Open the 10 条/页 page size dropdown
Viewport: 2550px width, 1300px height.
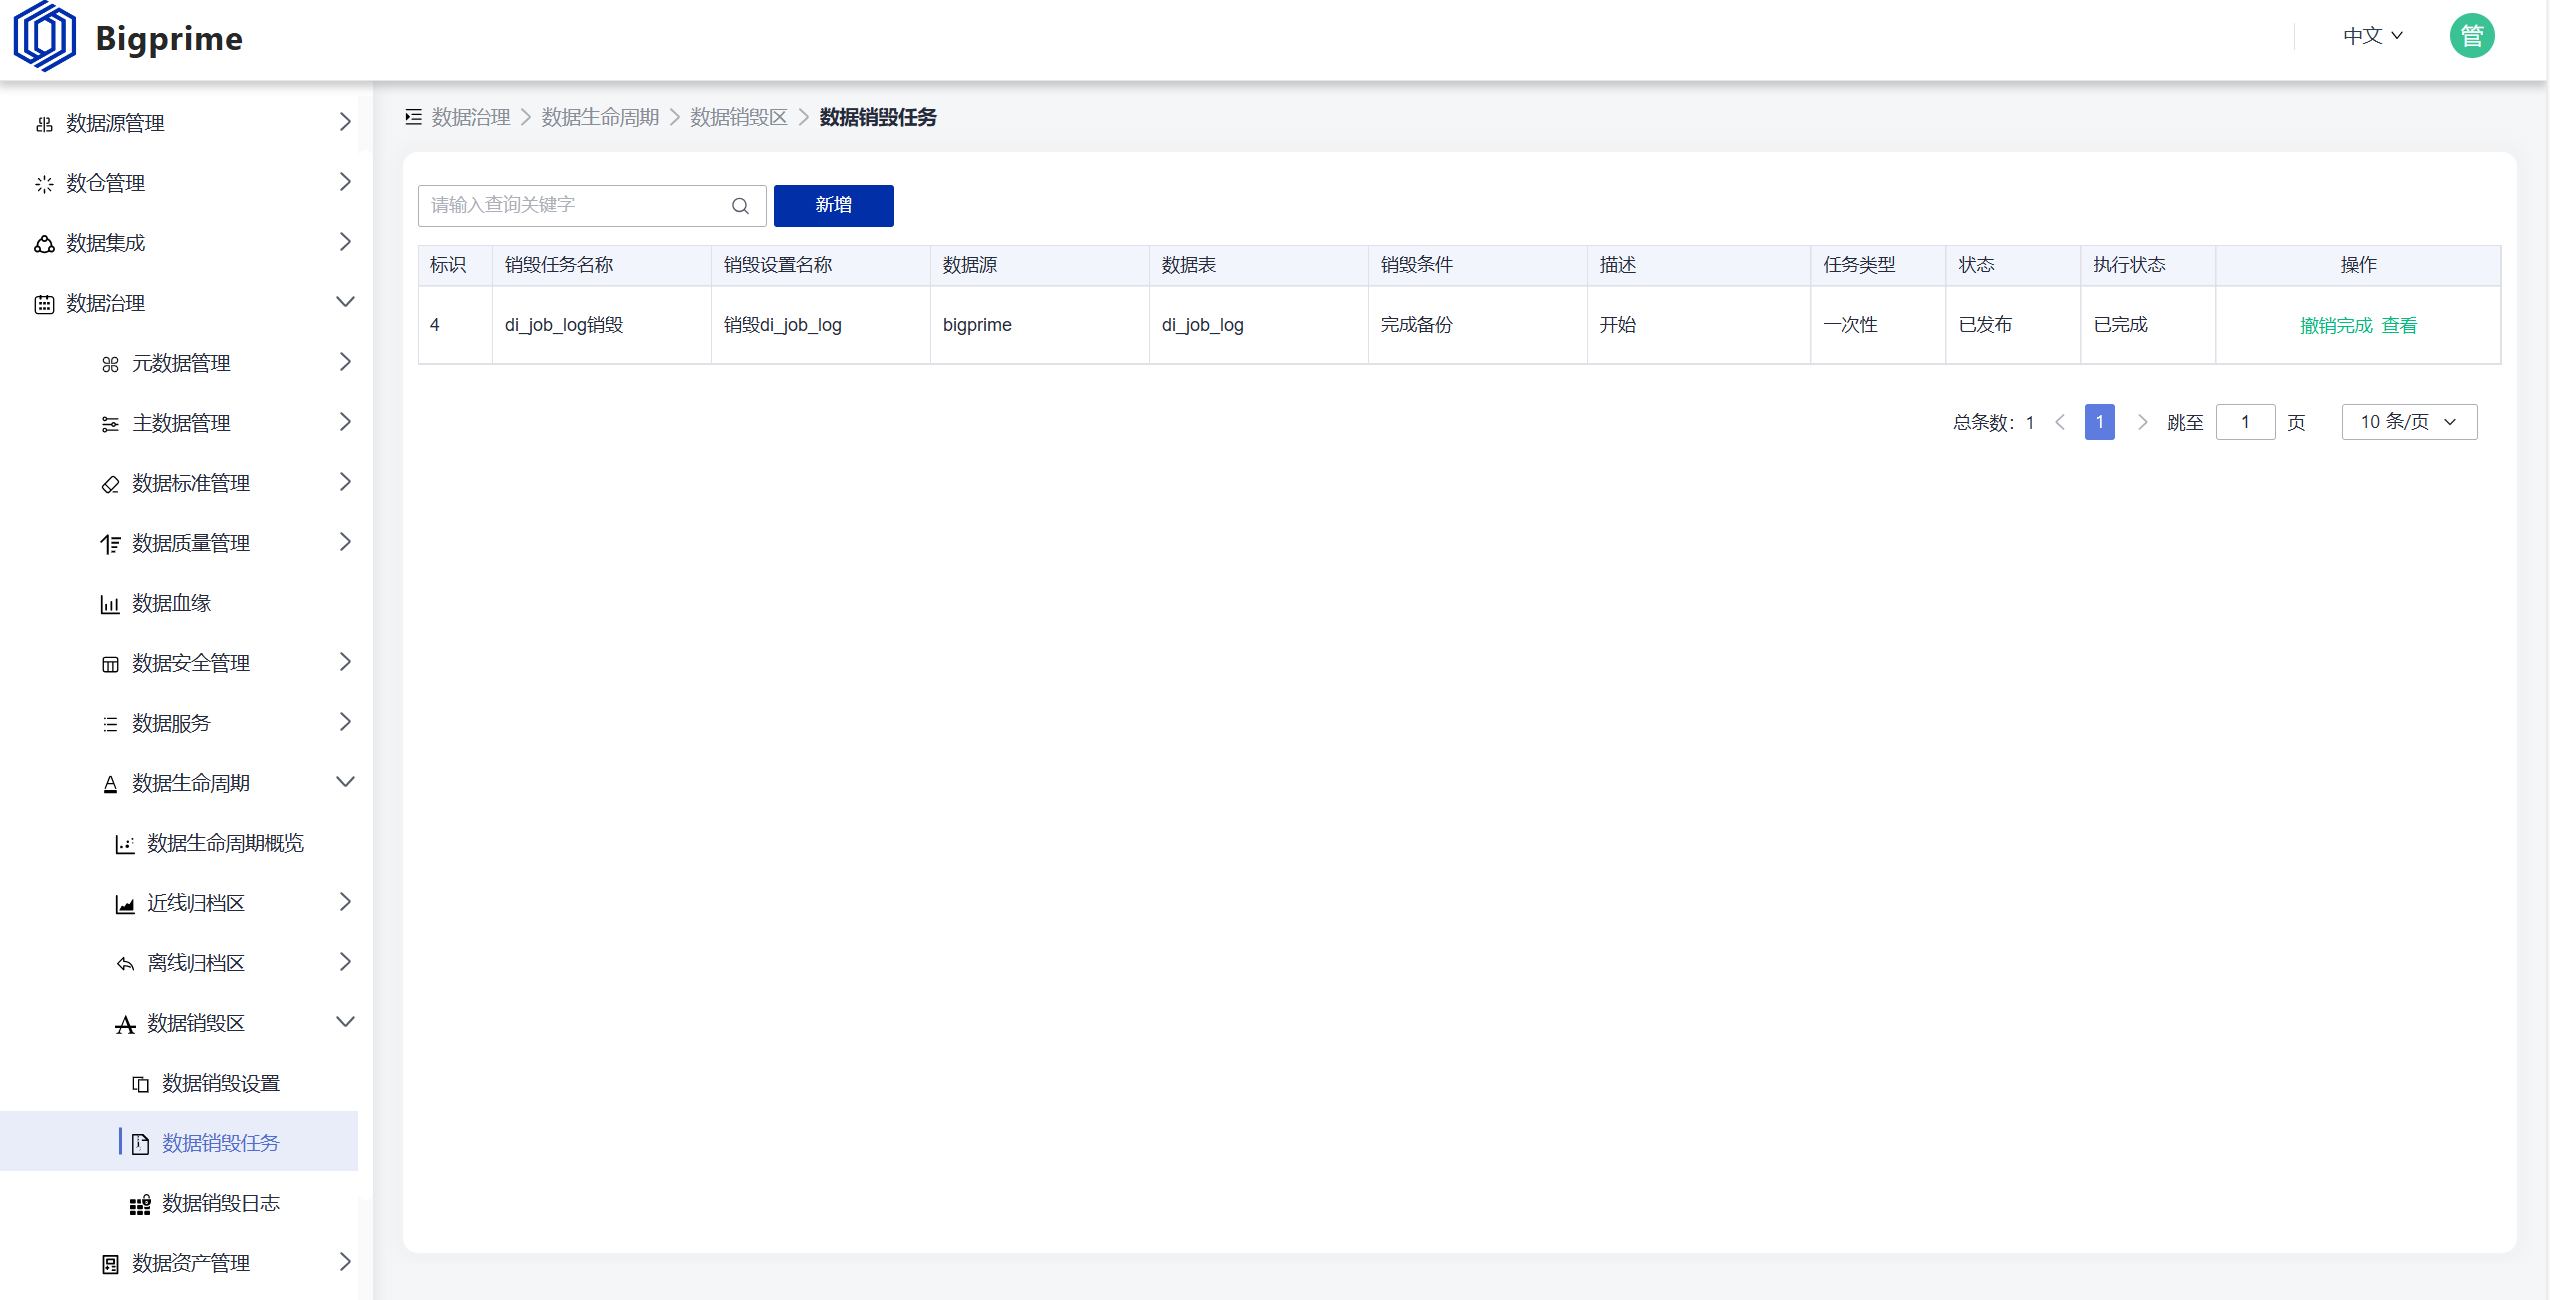coord(2409,422)
